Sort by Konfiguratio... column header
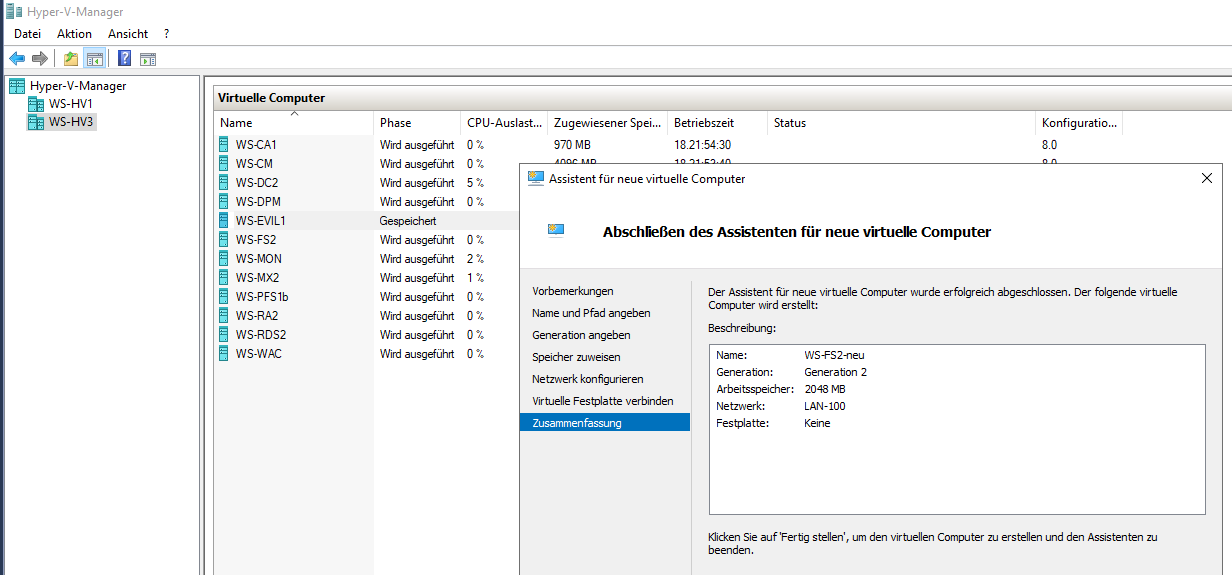The width and height of the screenshot is (1232, 575). 1079,123
